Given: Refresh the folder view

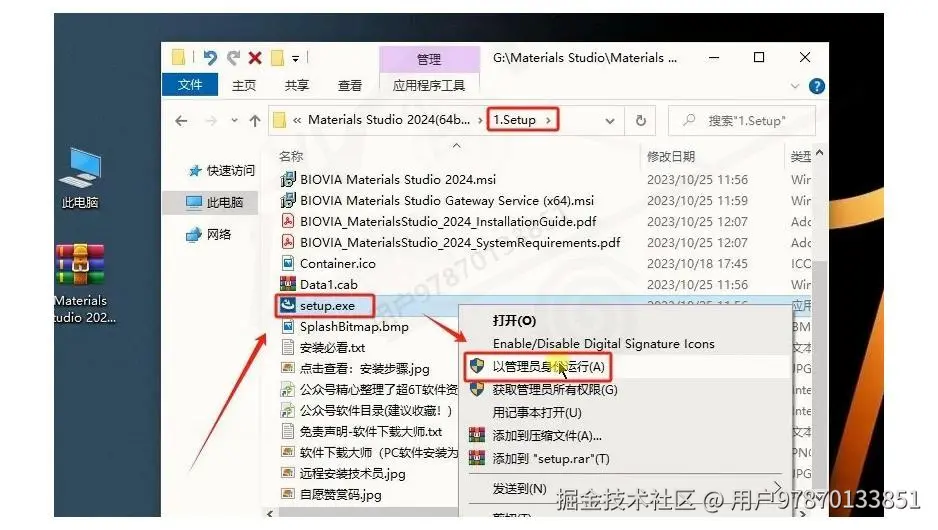Looking at the screenshot, I should [641, 121].
